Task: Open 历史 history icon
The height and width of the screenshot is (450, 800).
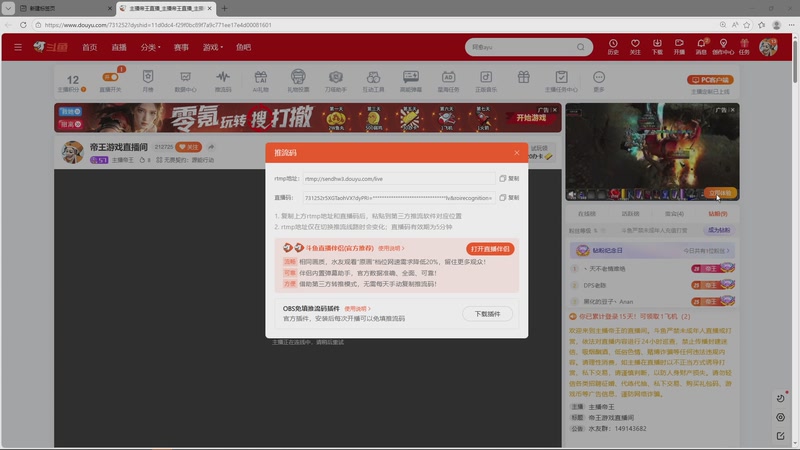Action: coord(613,47)
